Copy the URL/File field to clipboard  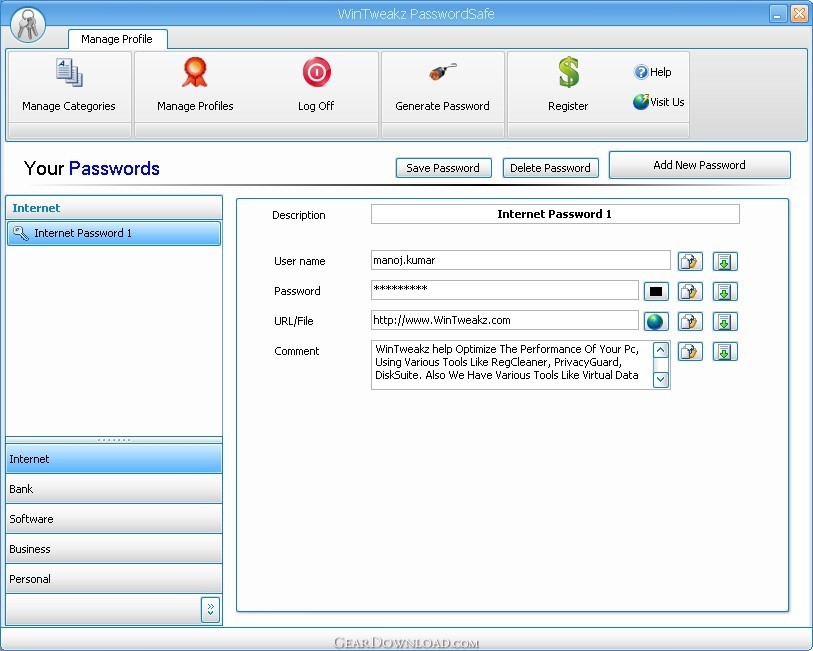click(x=690, y=321)
